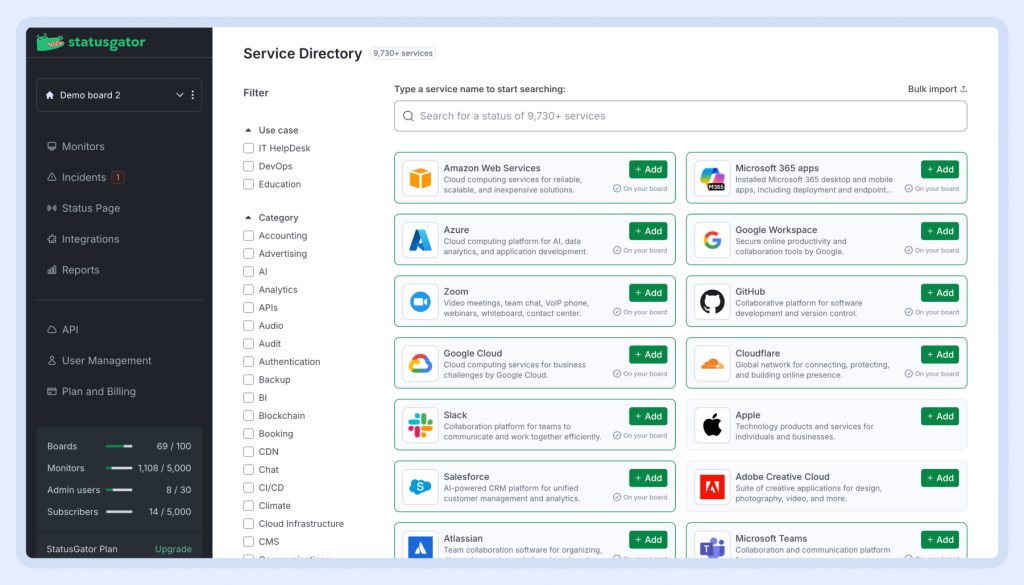Open the API sidebar item
The image size is (1024, 585).
[x=70, y=330]
